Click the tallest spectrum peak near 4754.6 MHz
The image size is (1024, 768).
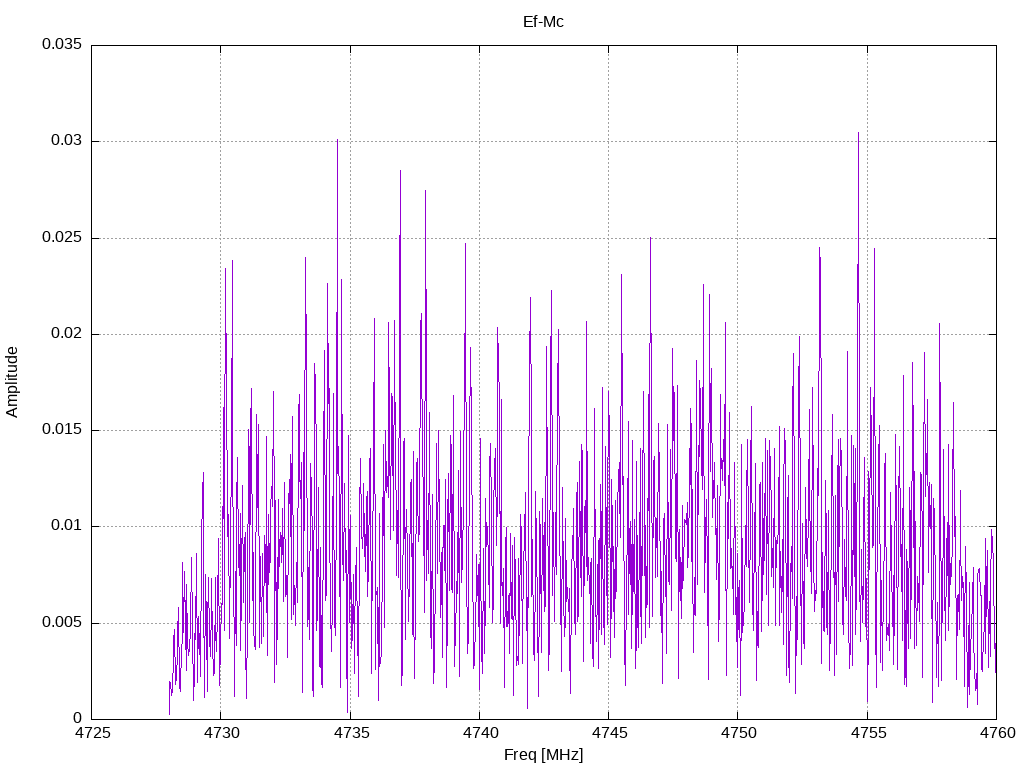858,134
